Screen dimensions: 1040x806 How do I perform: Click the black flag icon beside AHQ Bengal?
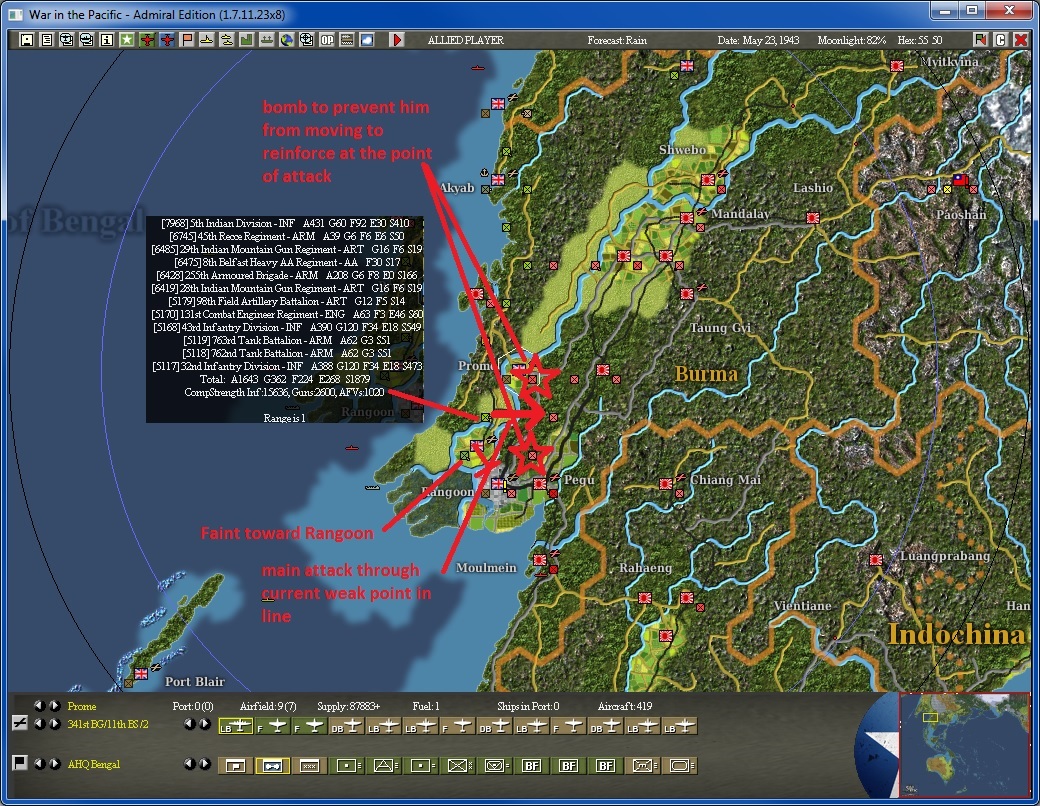(20, 763)
